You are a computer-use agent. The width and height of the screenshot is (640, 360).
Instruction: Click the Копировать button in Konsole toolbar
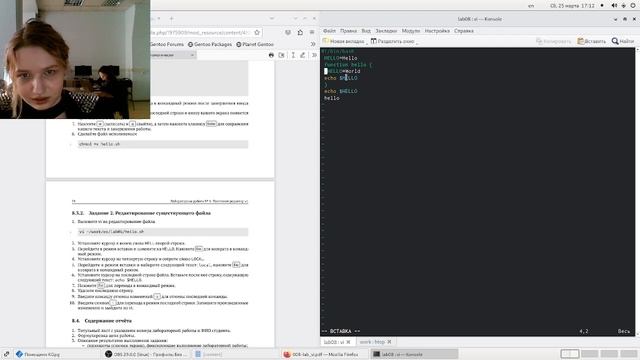(x=553, y=41)
